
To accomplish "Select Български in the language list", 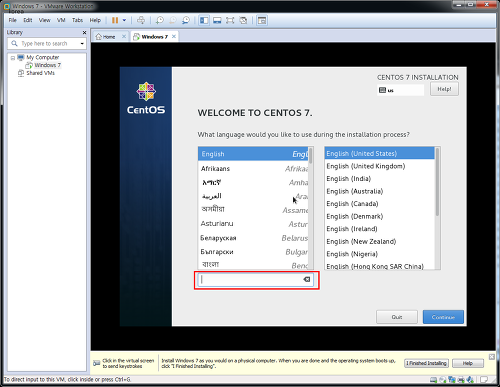I will coord(253,252).
